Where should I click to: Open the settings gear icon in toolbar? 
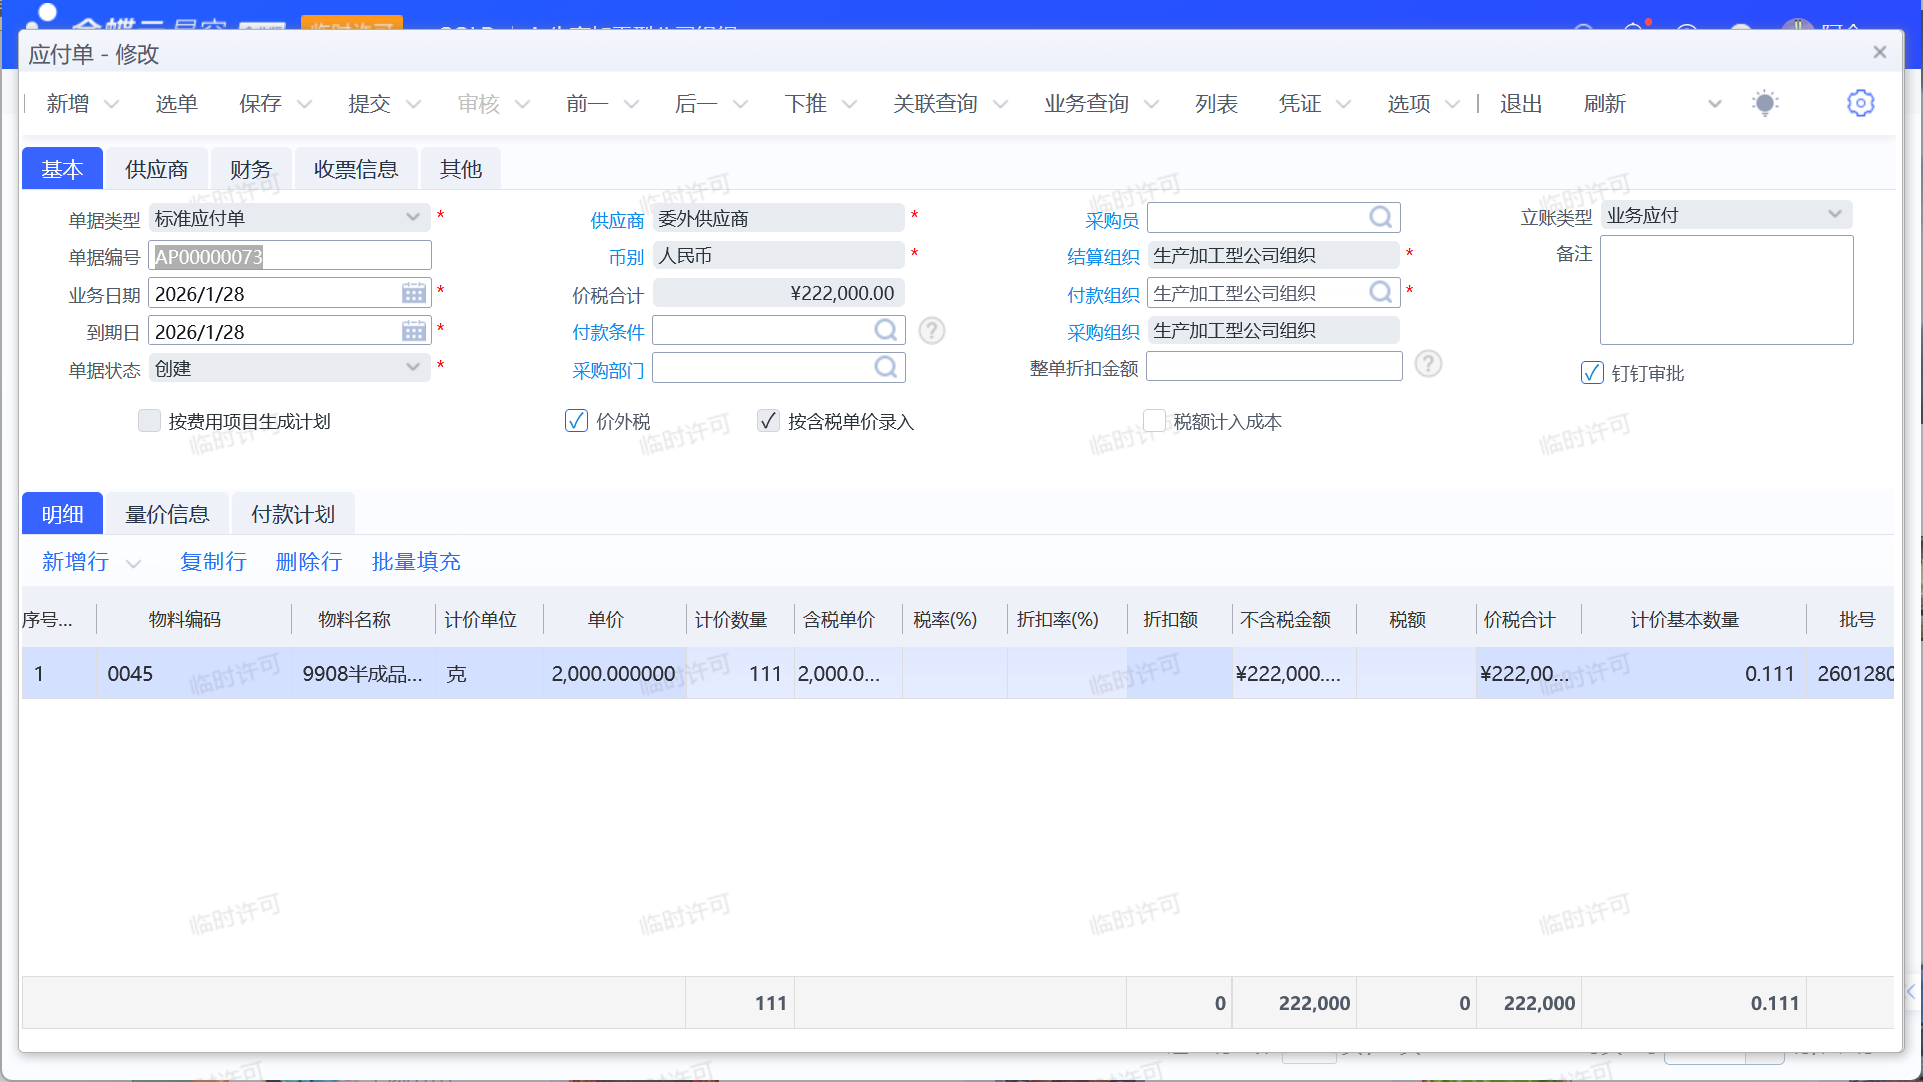point(1860,103)
